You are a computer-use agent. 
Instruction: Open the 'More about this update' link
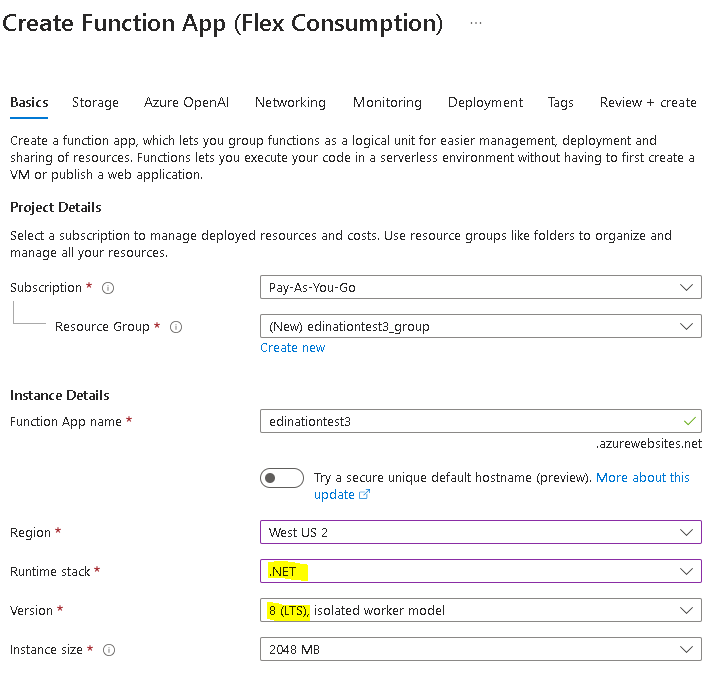pyautogui.click(x=502, y=486)
